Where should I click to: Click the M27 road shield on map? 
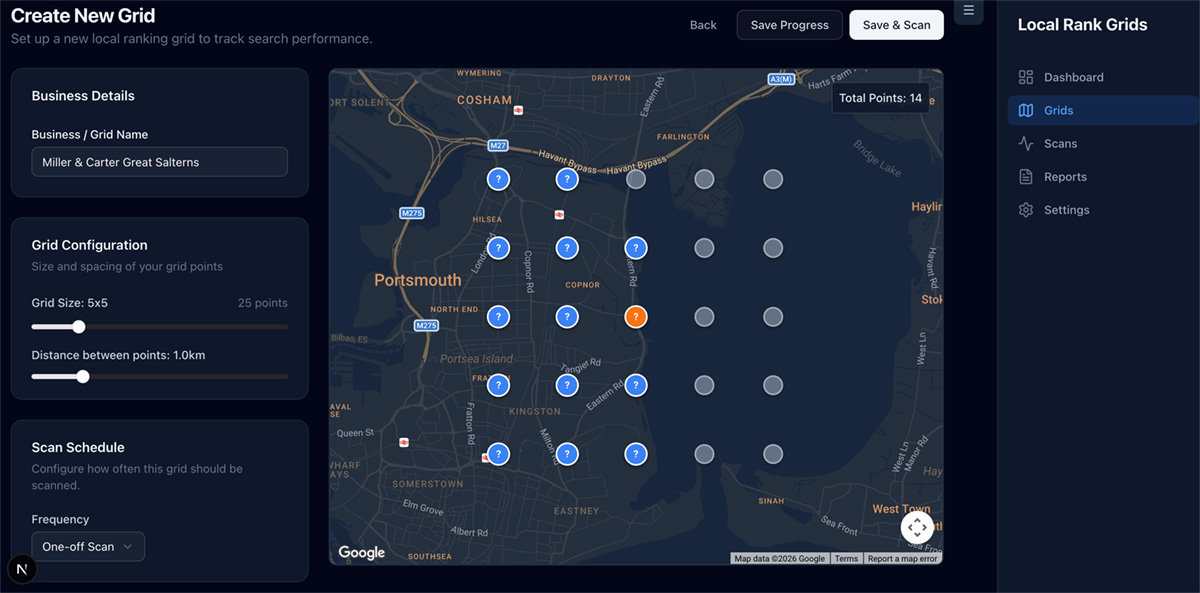point(498,146)
